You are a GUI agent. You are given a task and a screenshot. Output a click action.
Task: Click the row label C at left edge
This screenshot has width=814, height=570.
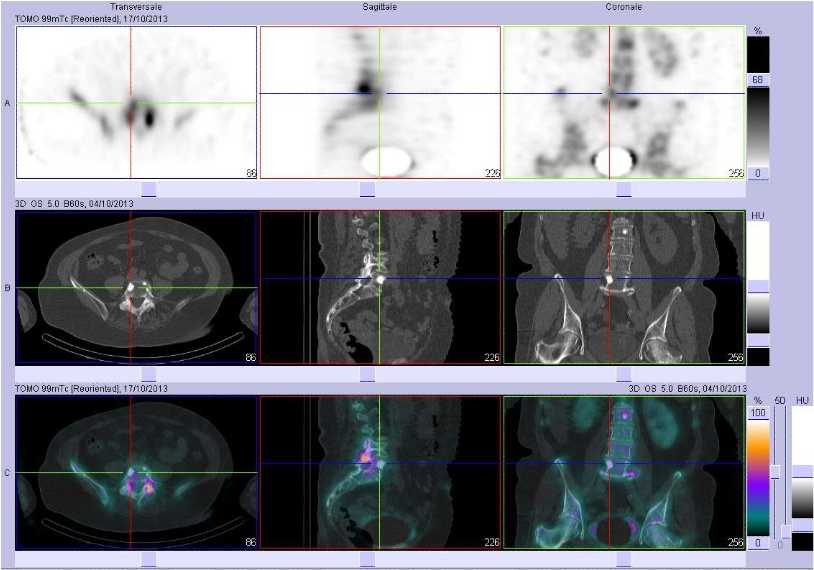point(7,473)
